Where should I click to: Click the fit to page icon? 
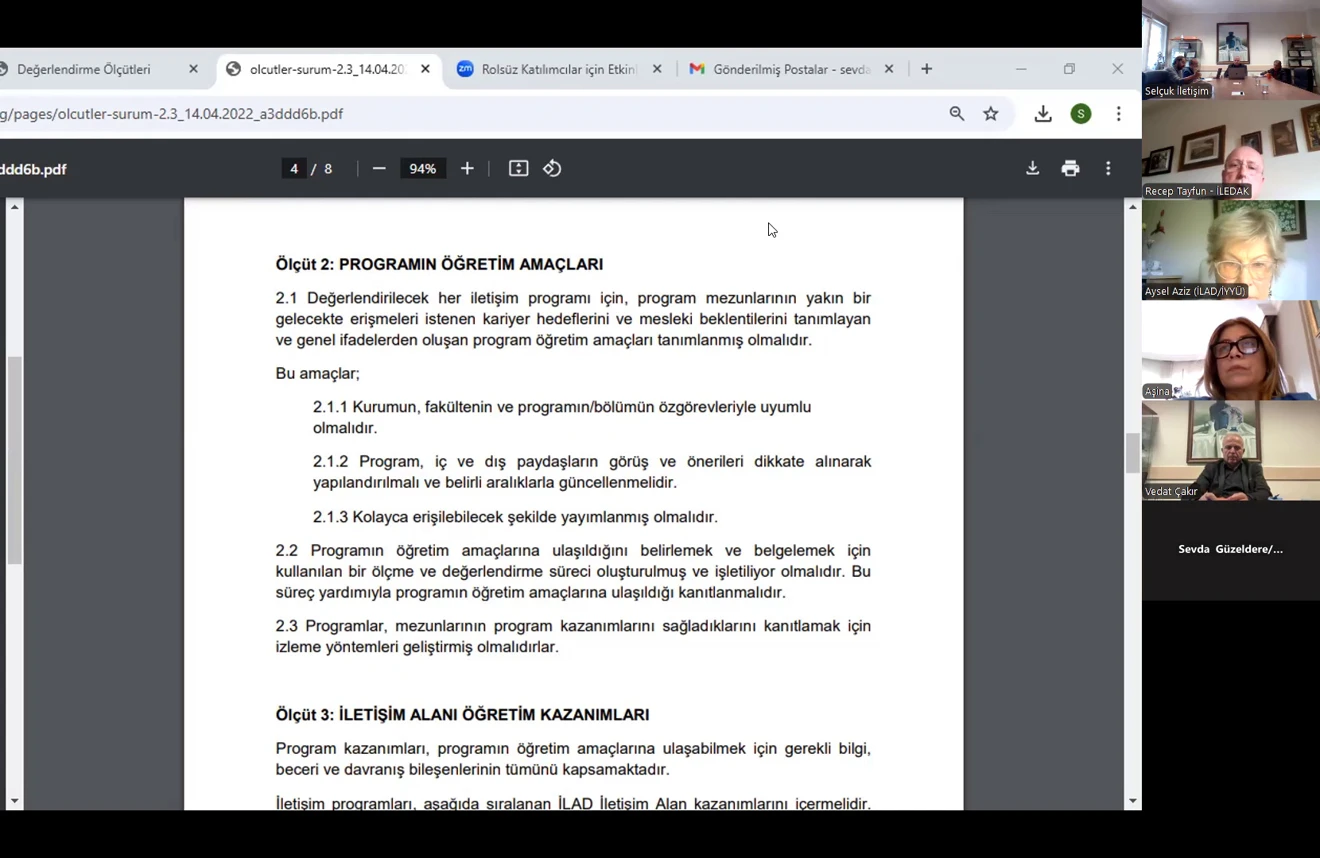(x=518, y=169)
